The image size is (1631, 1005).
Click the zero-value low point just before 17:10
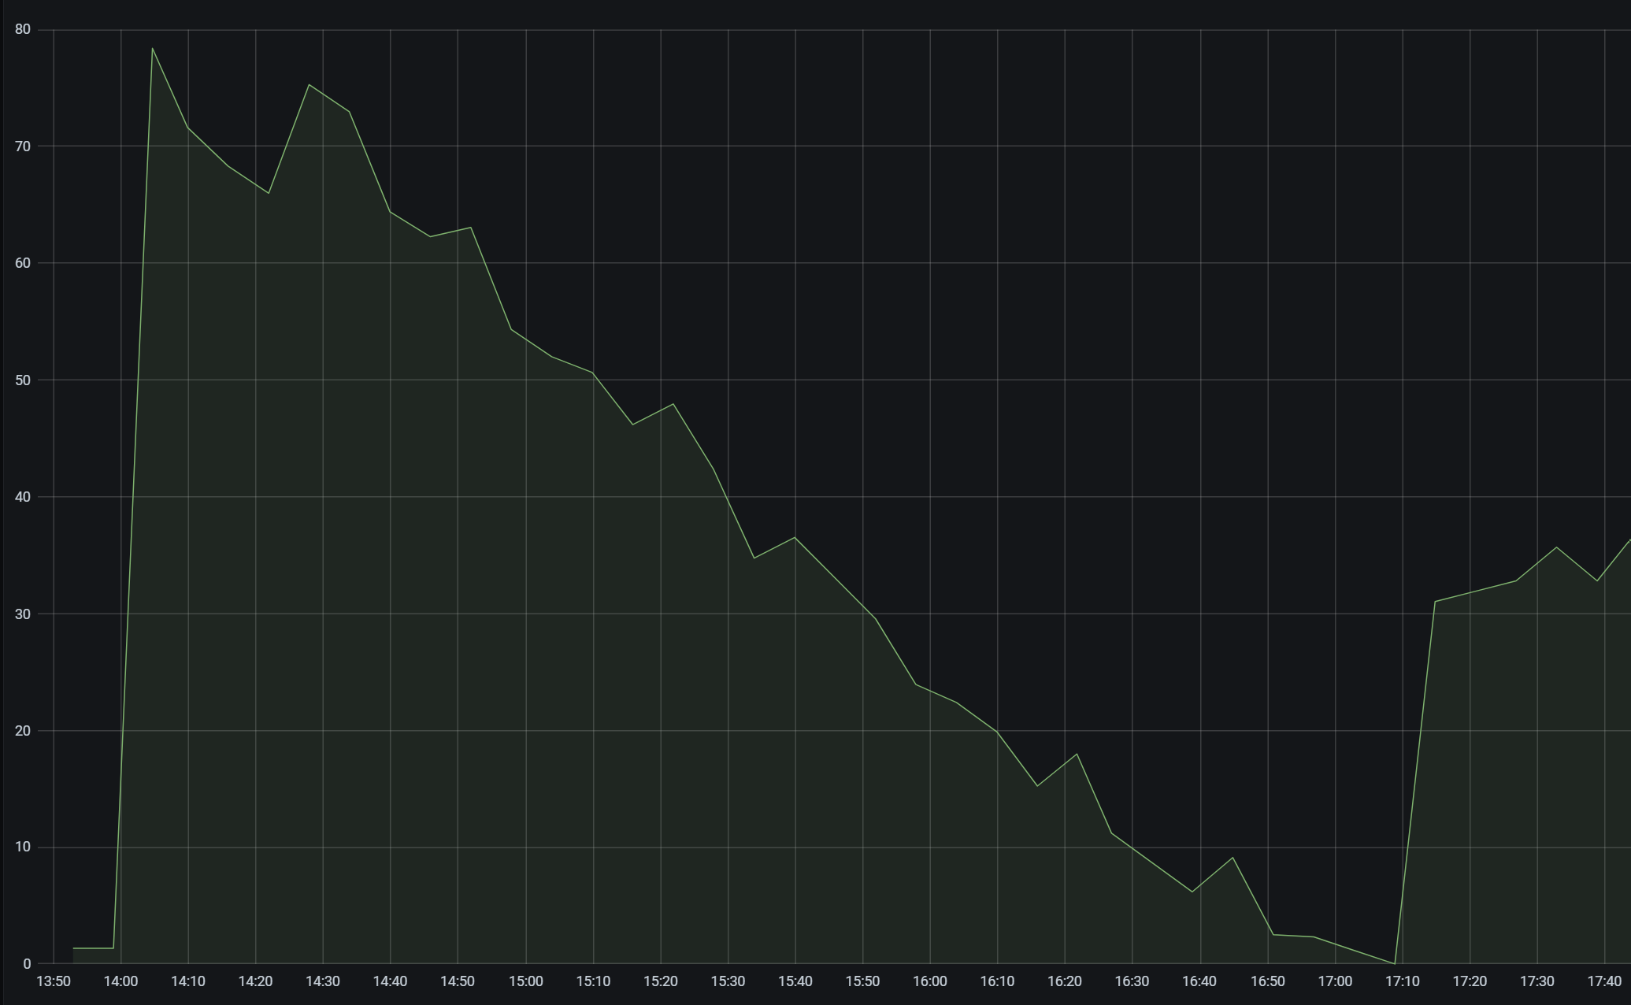[1394, 963]
